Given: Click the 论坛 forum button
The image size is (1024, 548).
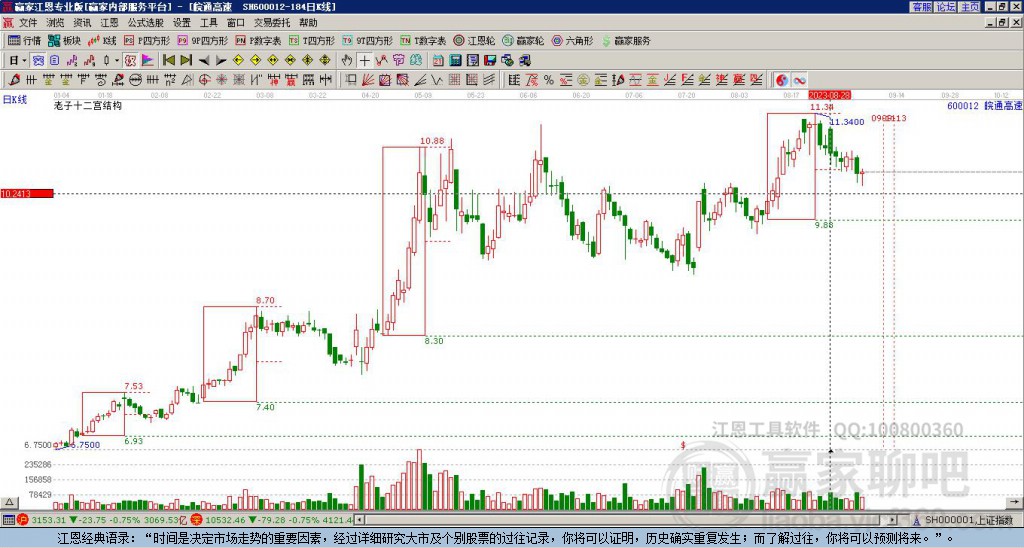Looking at the screenshot, I should 945,7.
